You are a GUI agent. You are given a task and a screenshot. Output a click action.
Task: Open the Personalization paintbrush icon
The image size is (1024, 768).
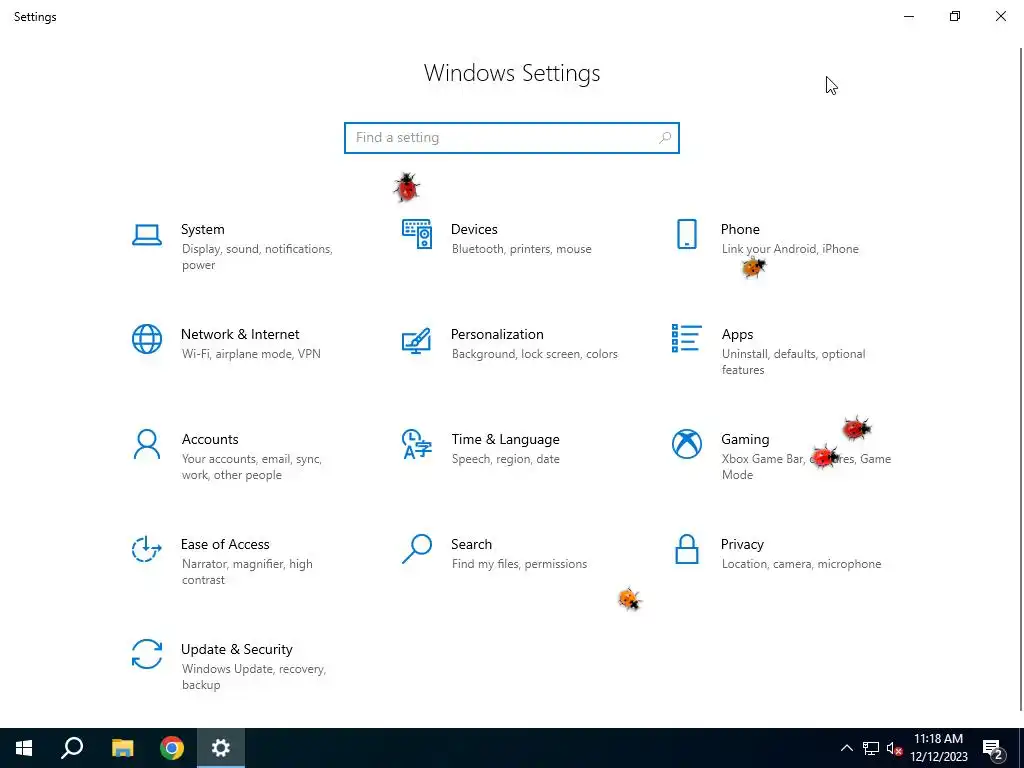coord(417,340)
